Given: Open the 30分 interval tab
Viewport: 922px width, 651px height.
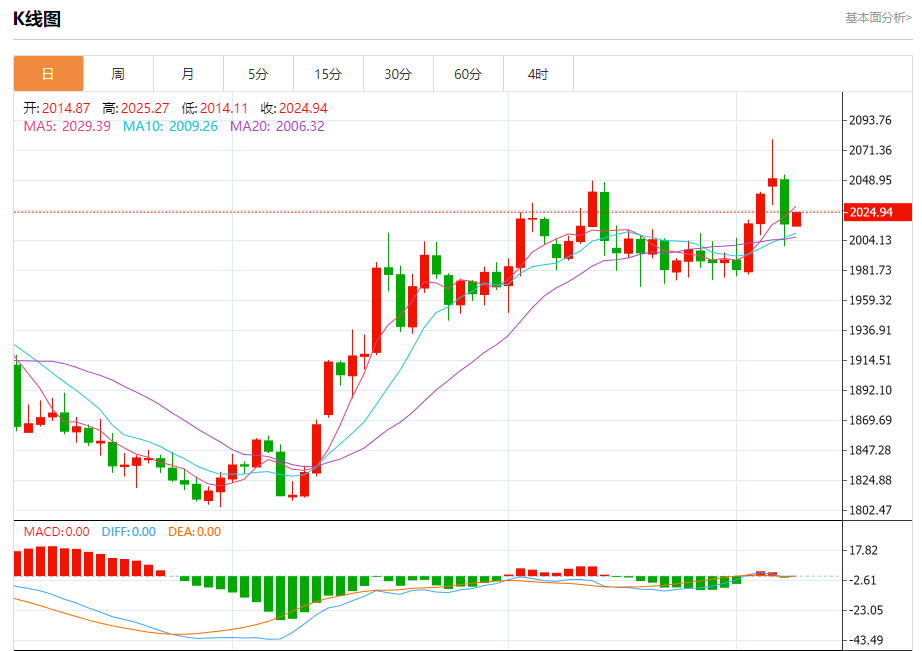Looking at the screenshot, I should pyautogui.click(x=398, y=74).
